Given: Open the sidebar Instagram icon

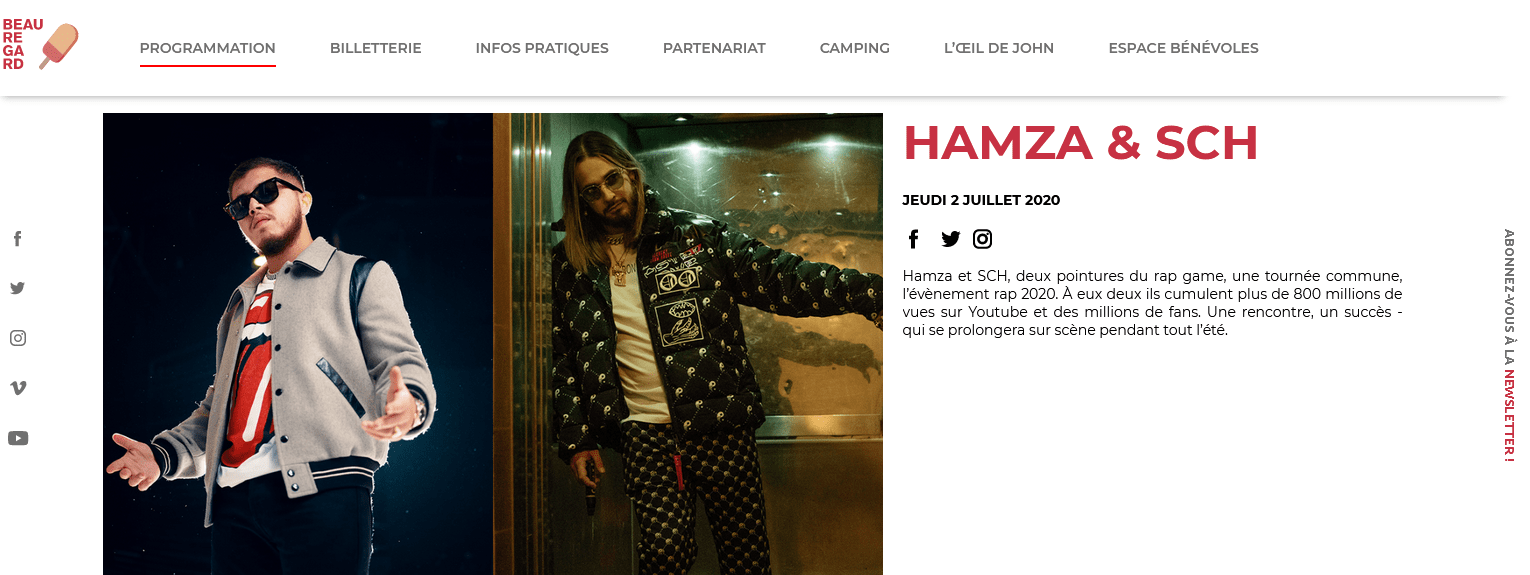Looking at the screenshot, I should pos(18,338).
